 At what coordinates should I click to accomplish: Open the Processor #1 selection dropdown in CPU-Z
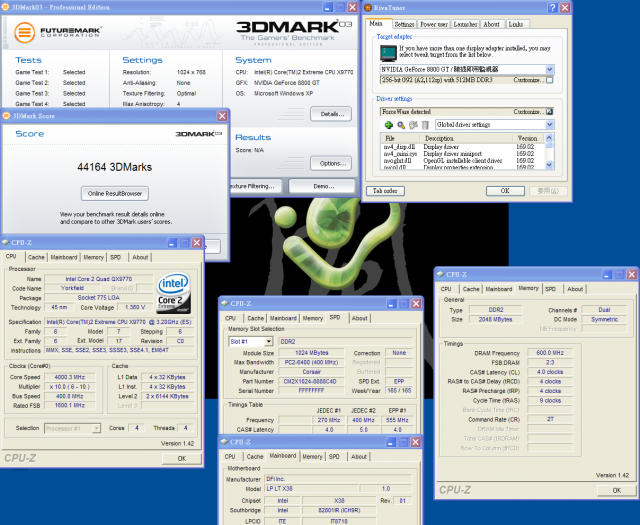pos(96,428)
